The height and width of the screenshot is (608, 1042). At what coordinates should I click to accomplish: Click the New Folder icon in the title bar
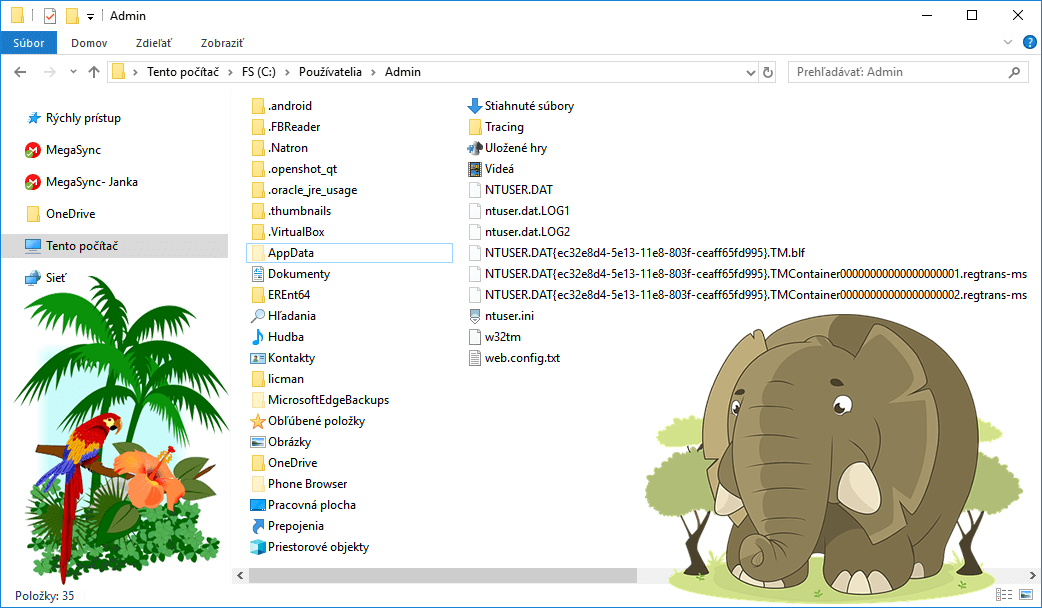(71, 16)
